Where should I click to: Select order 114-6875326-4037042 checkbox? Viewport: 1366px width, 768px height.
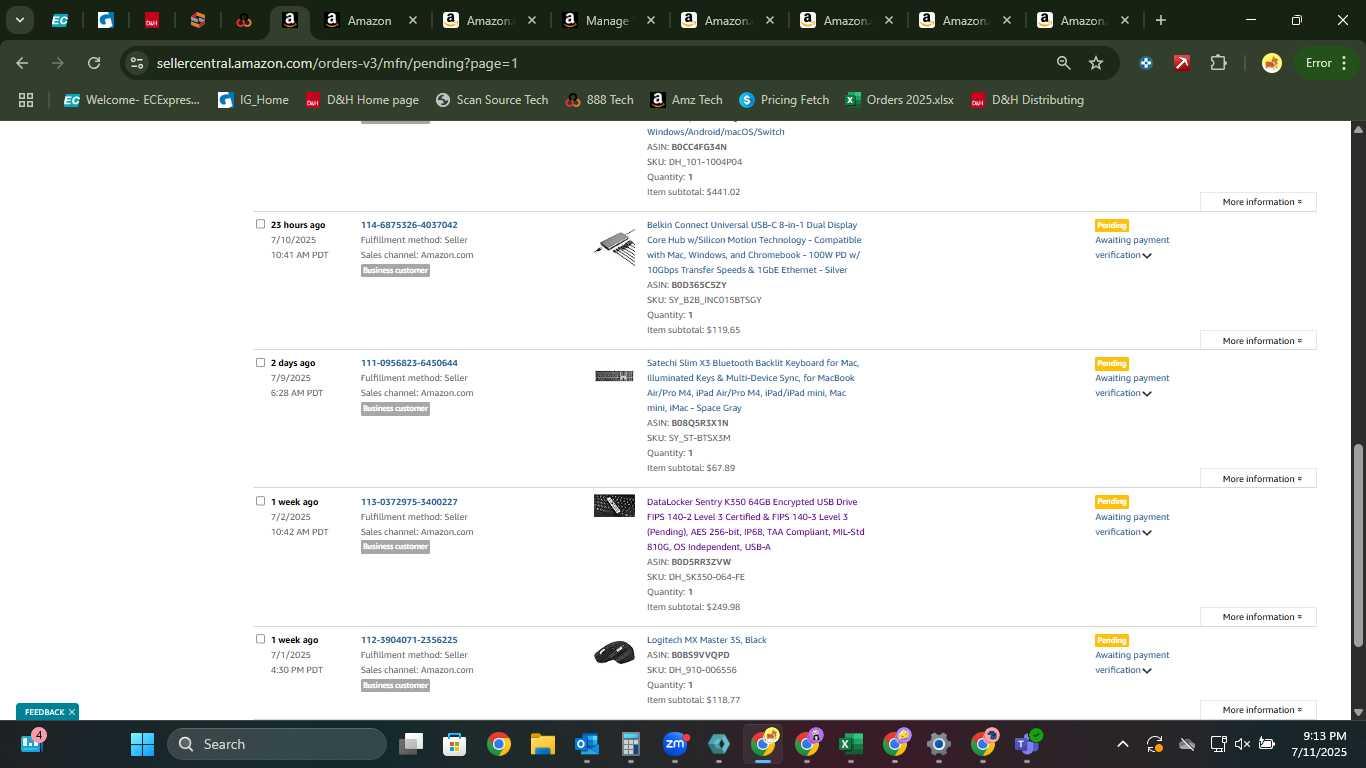(260, 224)
